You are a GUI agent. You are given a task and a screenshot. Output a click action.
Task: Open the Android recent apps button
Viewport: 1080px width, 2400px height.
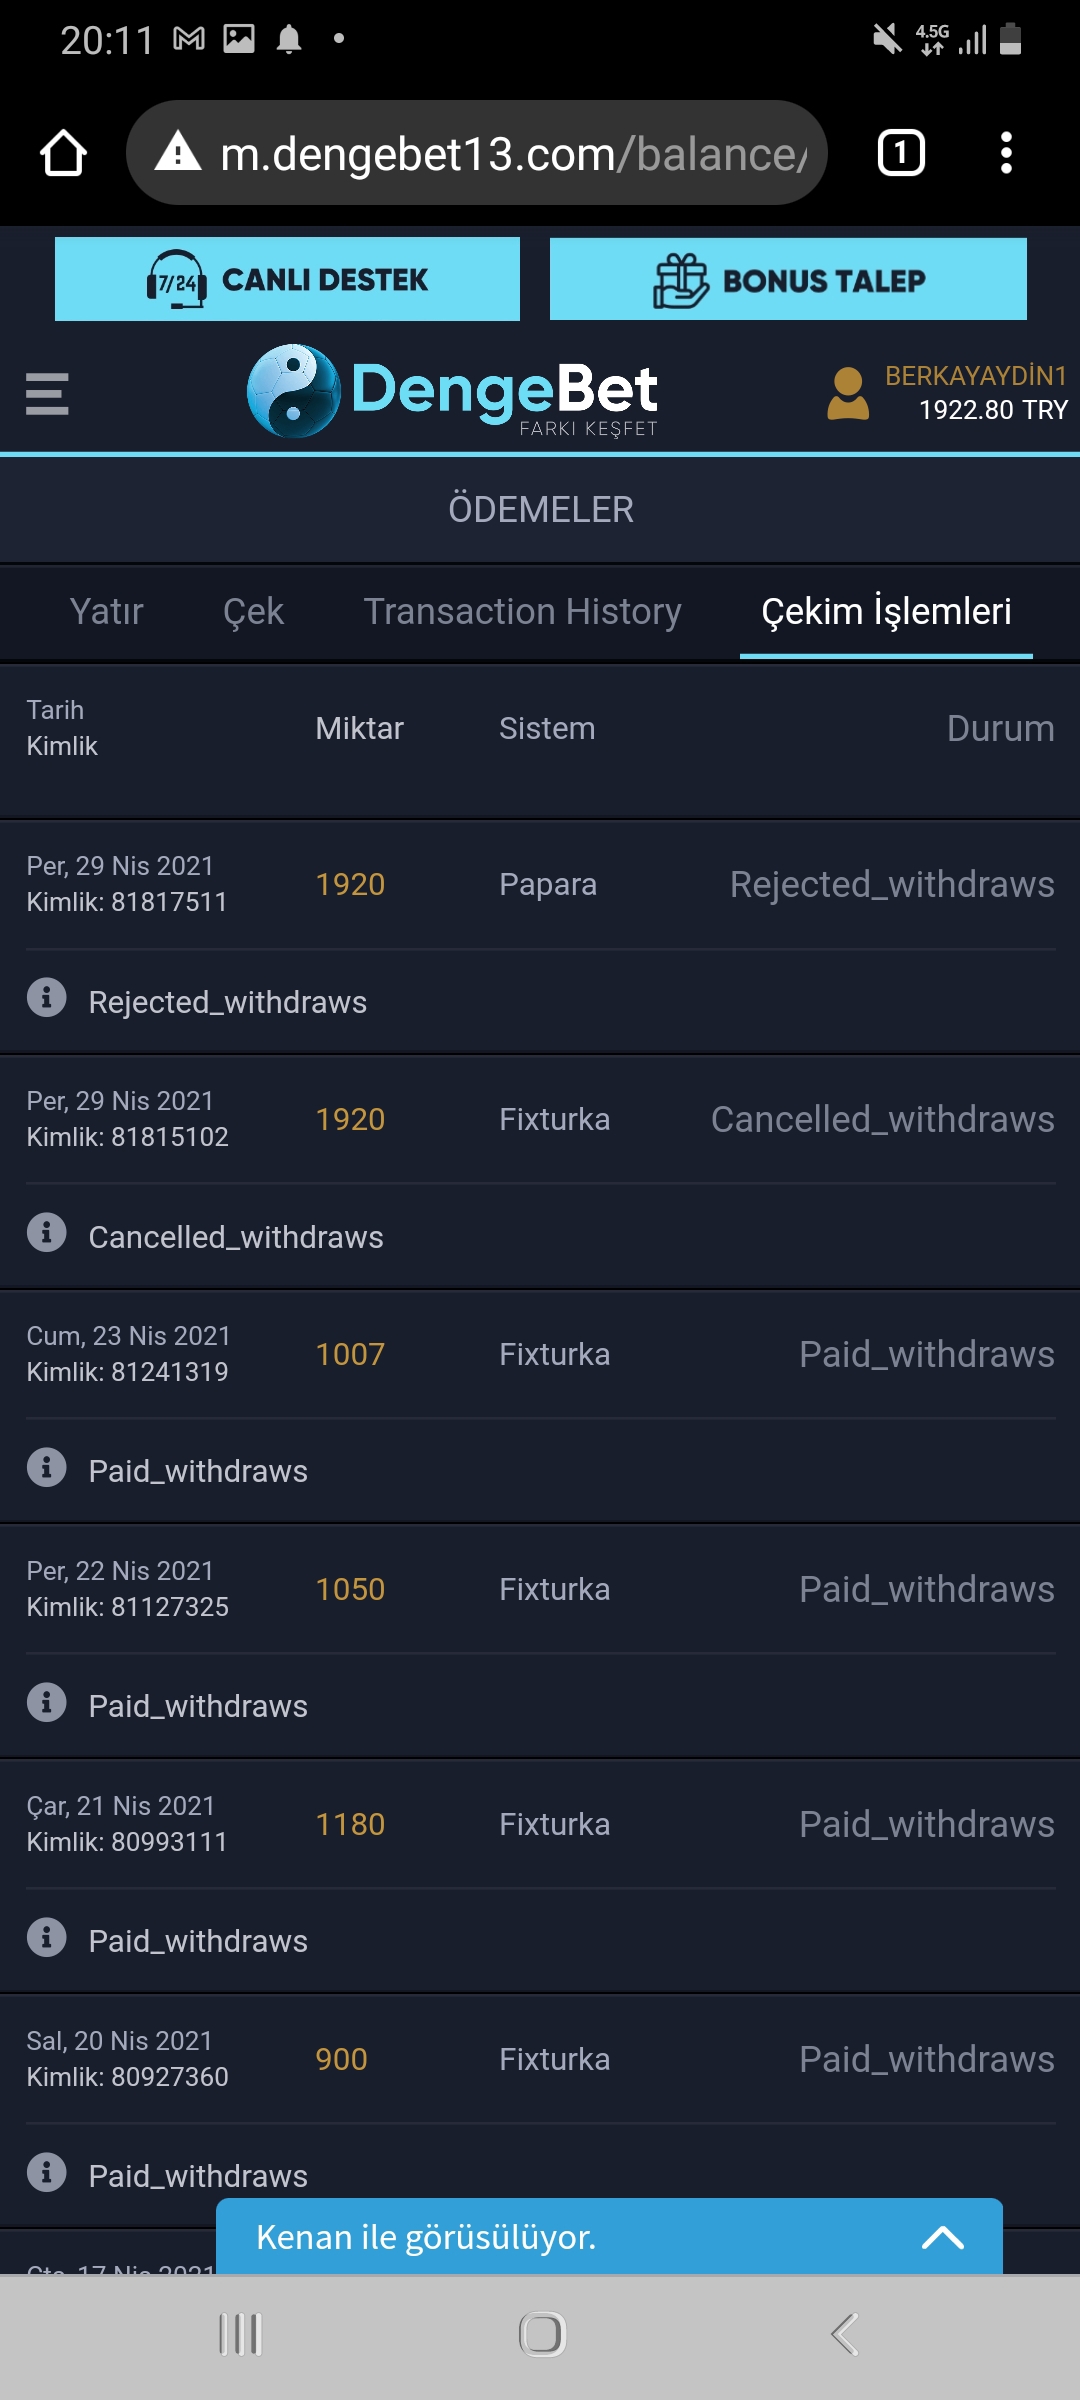240,2335
